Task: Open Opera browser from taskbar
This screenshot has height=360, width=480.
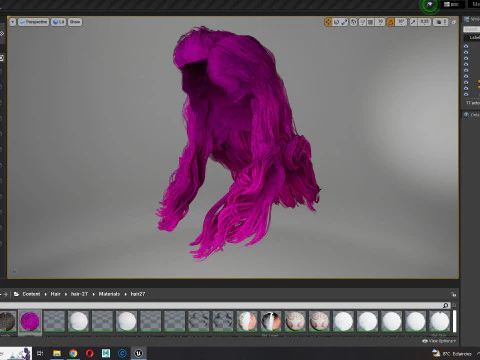Action: [90, 353]
